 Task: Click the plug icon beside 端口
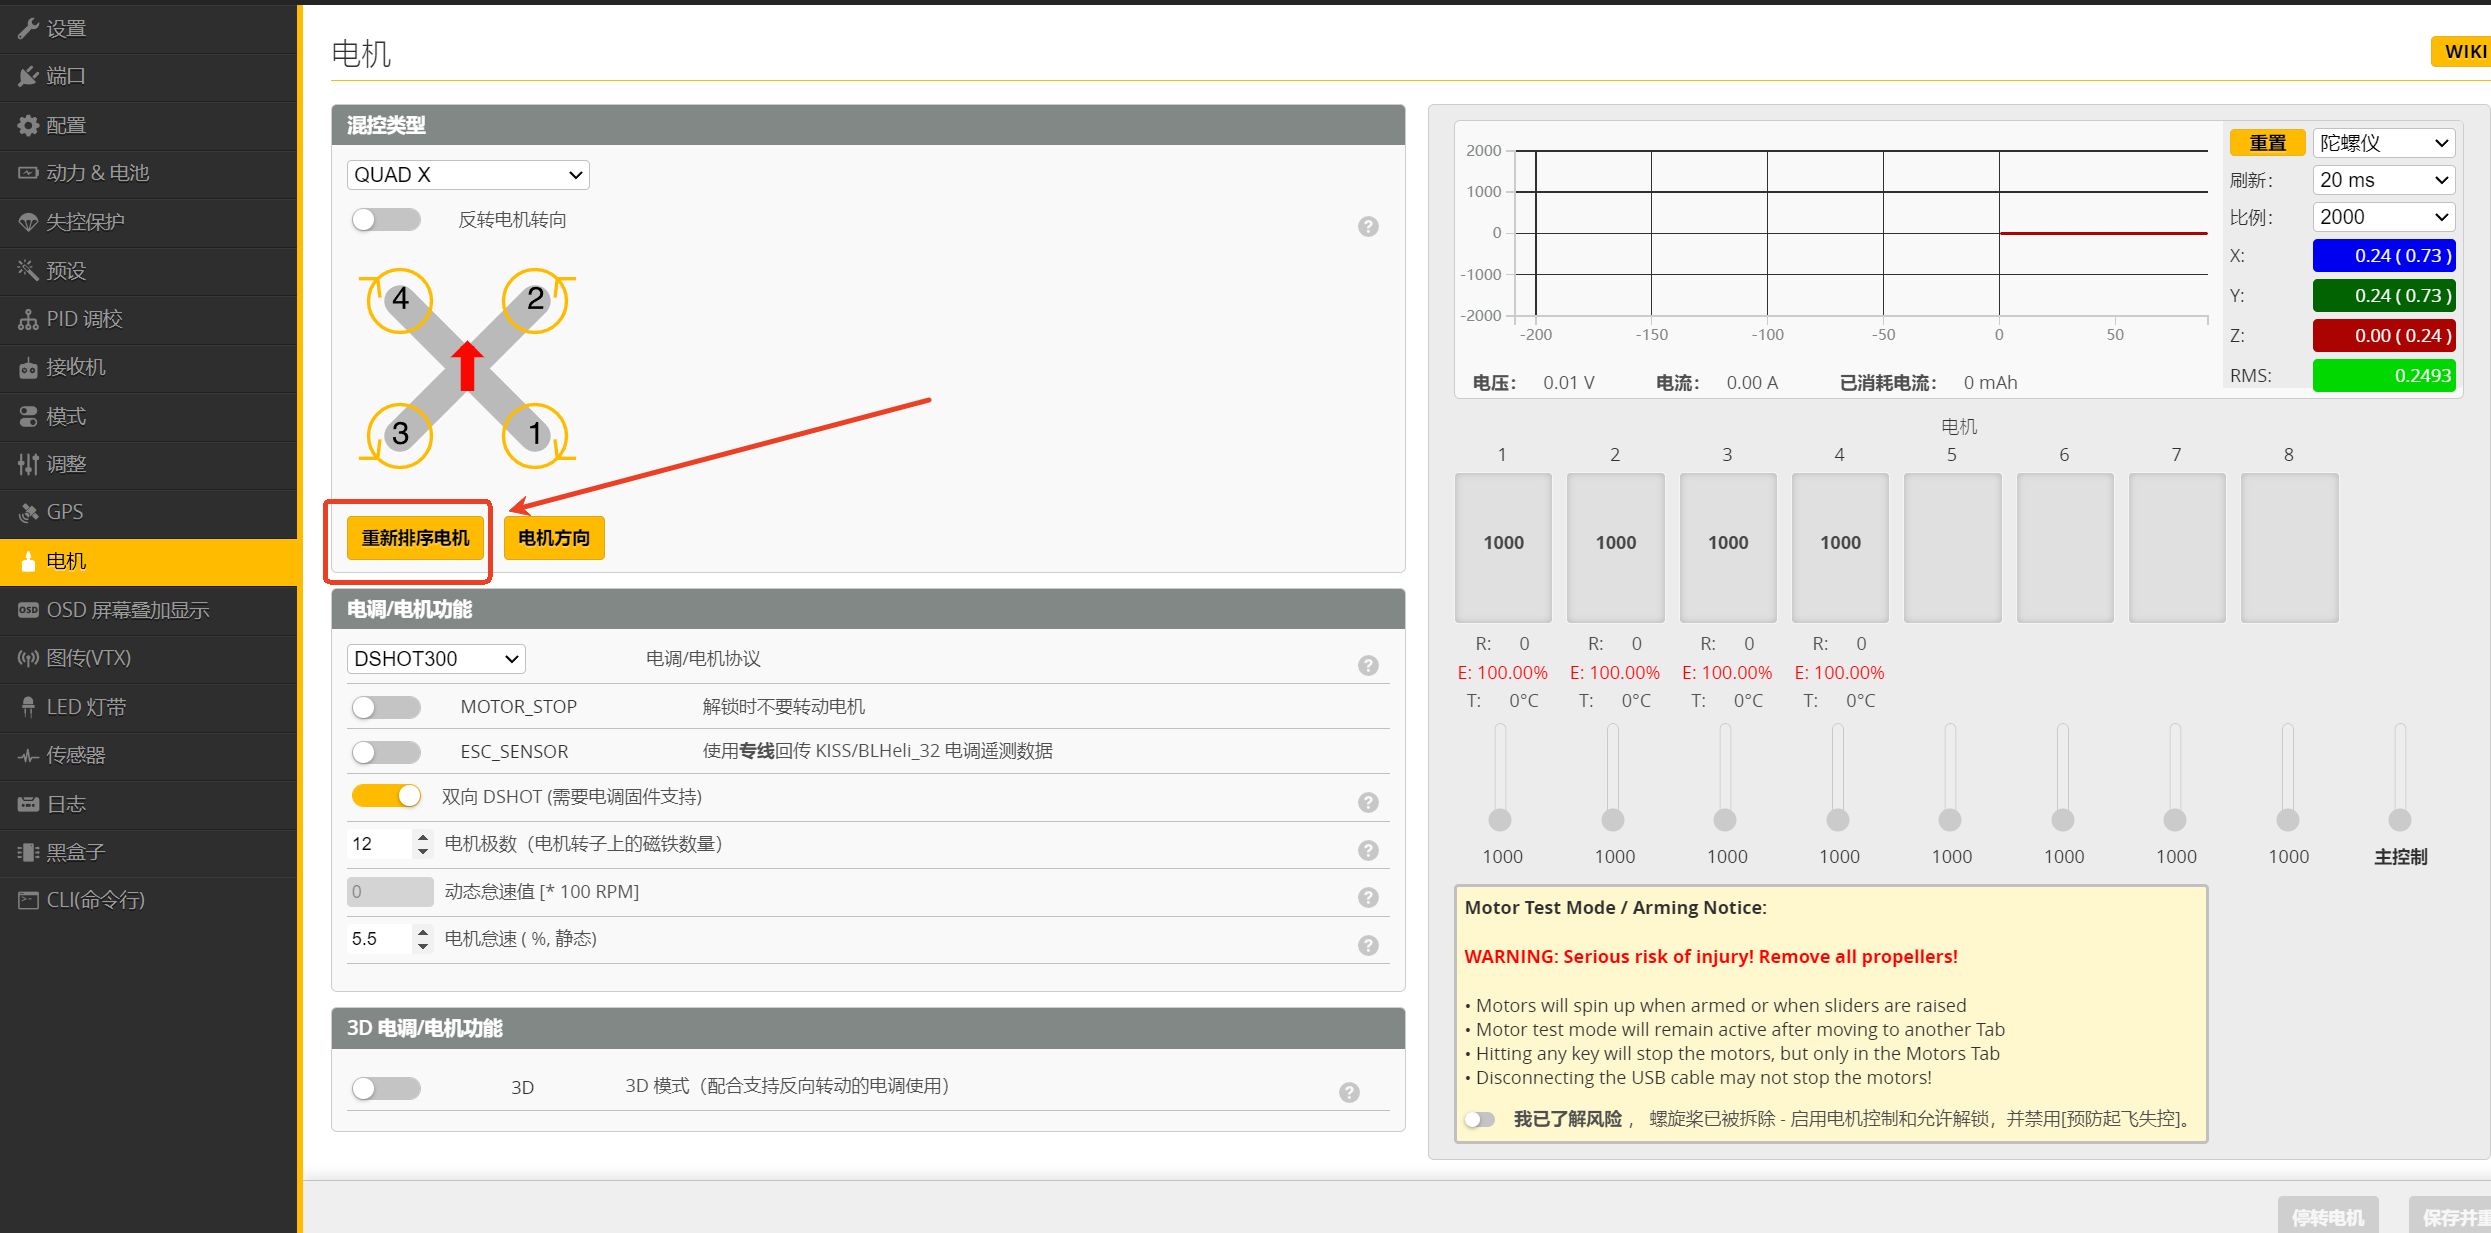pos(28,76)
